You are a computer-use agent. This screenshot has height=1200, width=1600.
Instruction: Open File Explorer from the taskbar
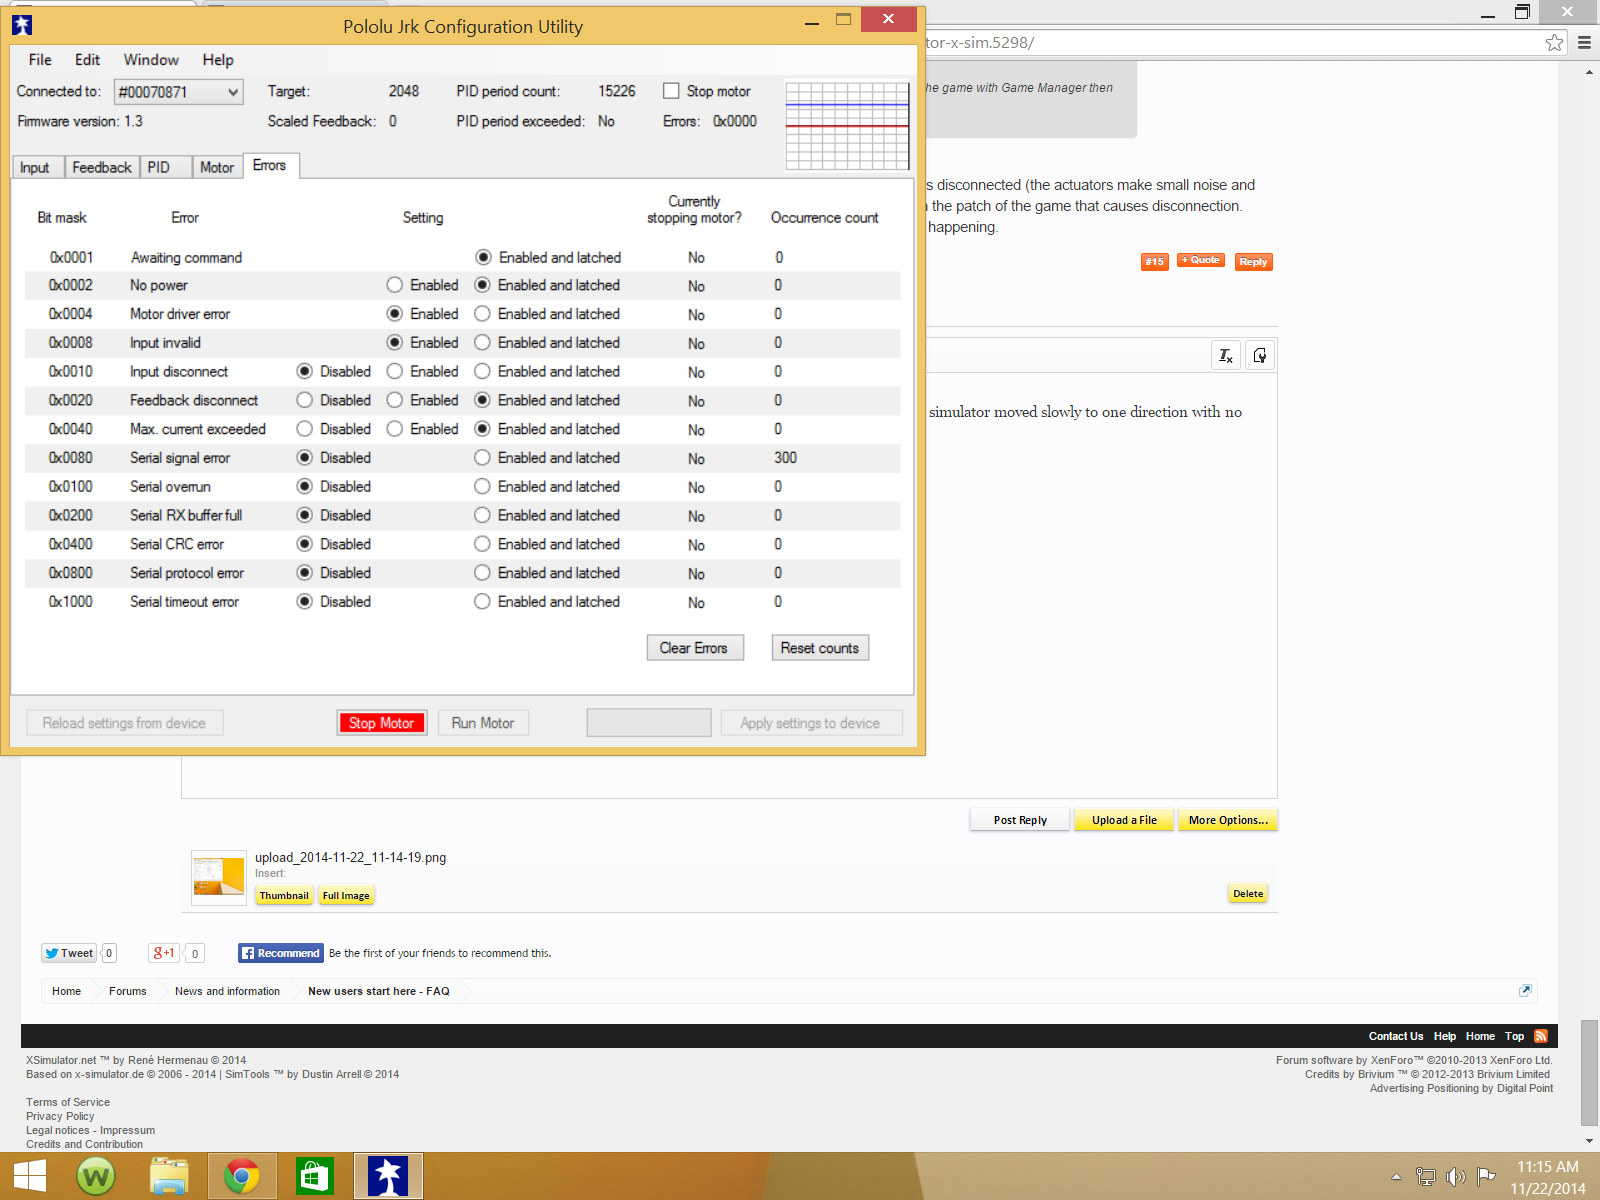pyautogui.click(x=169, y=1176)
